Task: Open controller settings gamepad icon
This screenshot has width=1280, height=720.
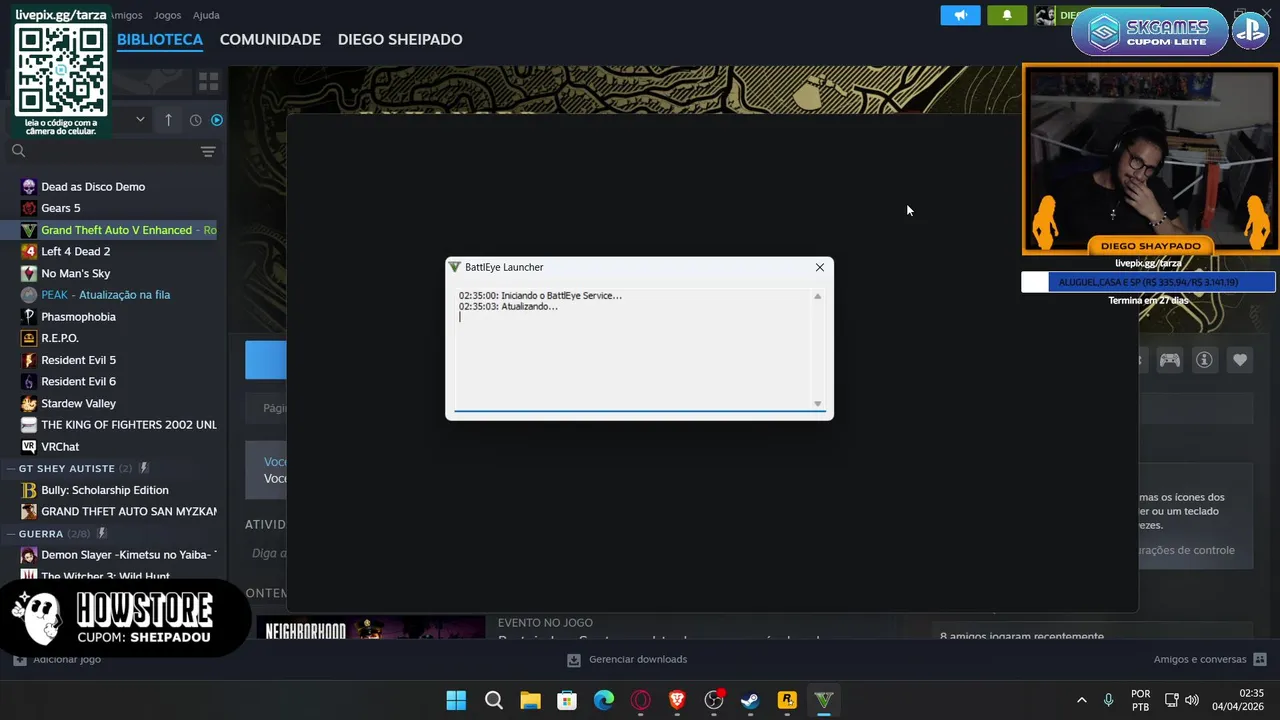Action: point(1169,360)
